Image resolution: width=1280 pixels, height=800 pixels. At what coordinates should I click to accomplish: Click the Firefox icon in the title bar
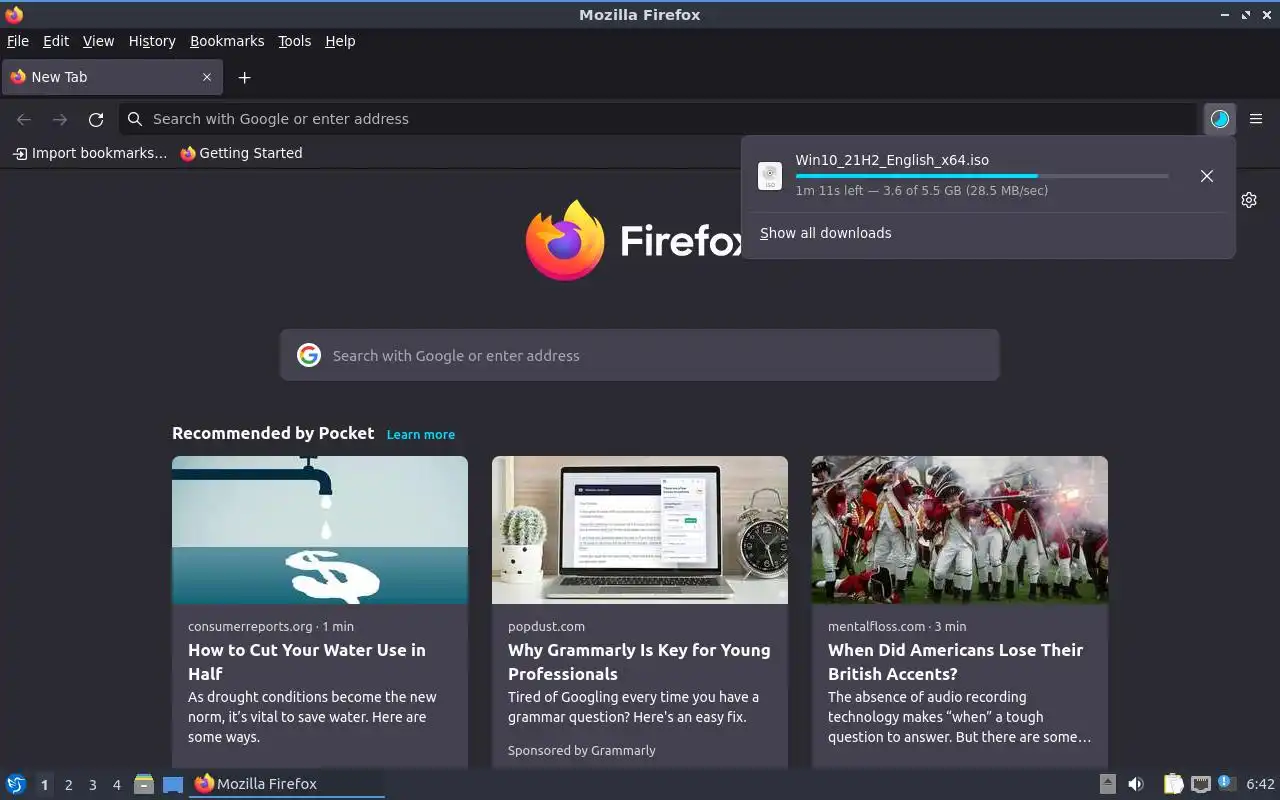[x=14, y=14]
